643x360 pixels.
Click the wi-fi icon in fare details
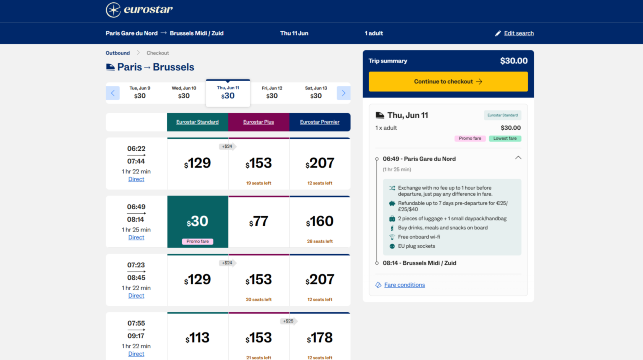(x=392, y=237)
